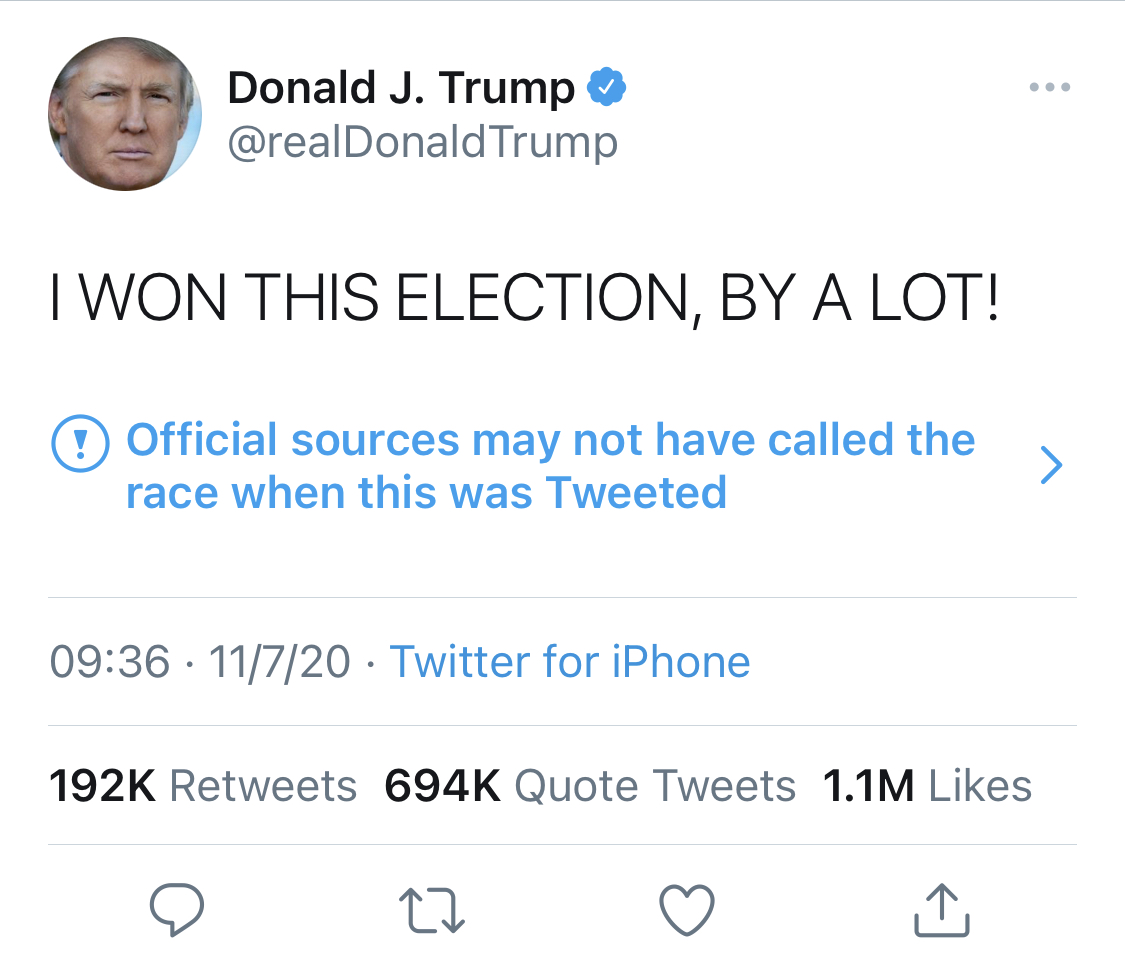
Task: Open the reply speech bubble icon
Action: click(176, 909)
